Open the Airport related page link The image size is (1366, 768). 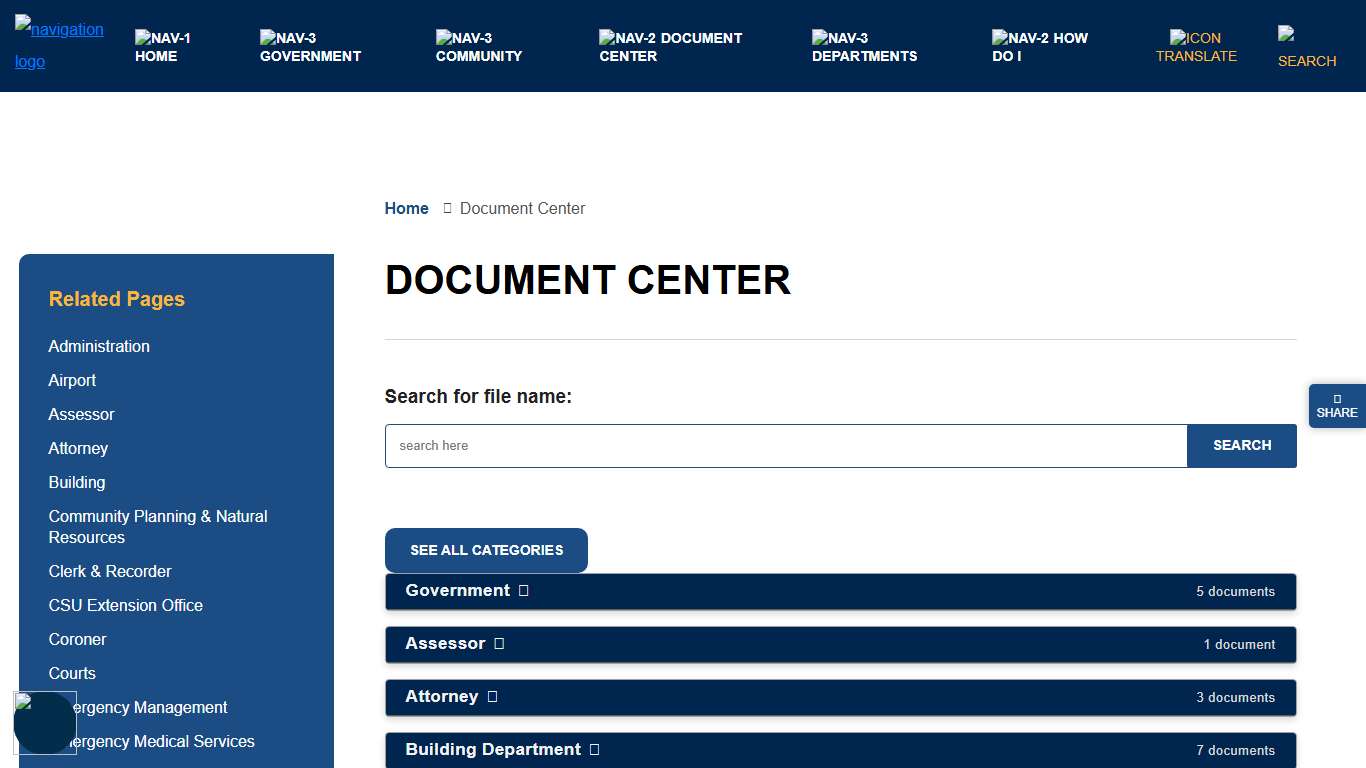point(72,380)
